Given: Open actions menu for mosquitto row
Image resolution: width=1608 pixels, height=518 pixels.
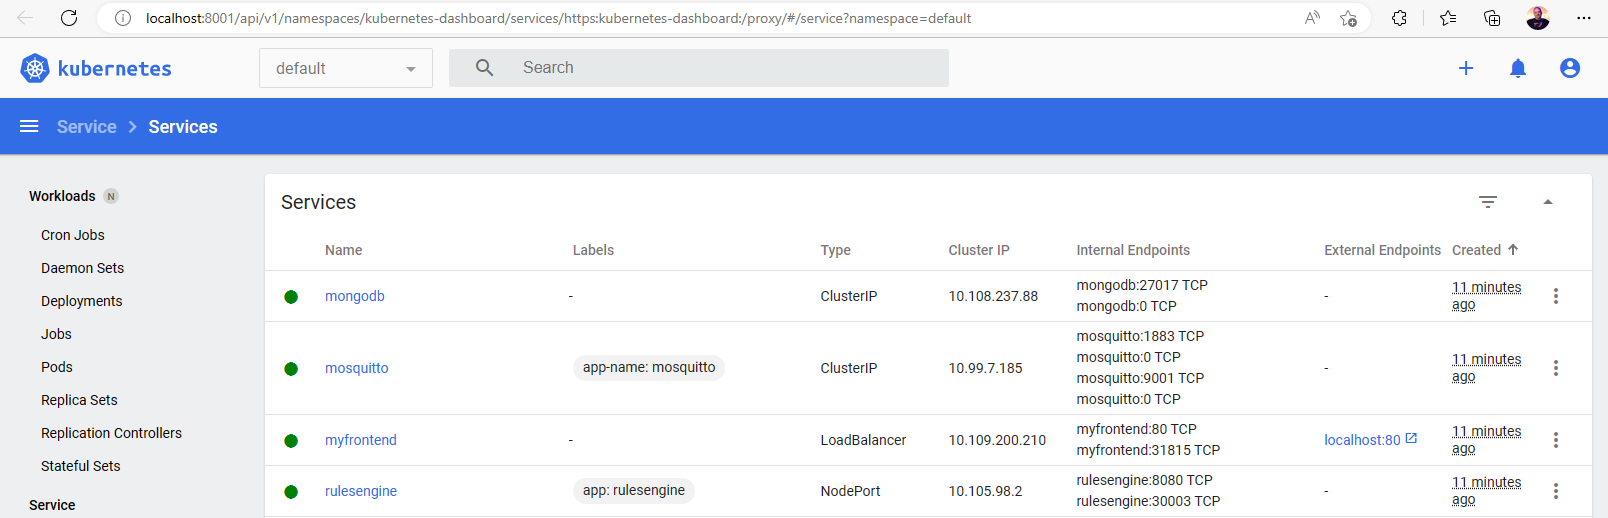Looking at the screenshot, I should tap(1556, 368).
